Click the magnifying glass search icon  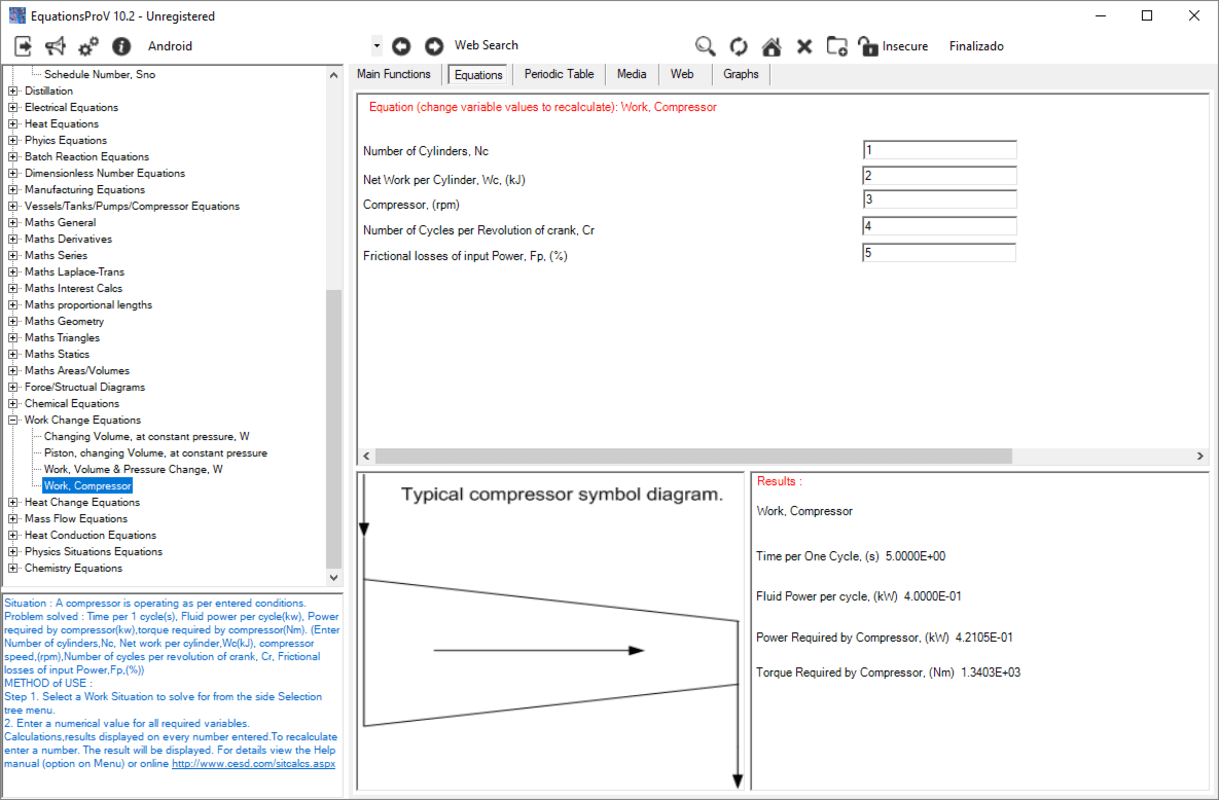(705, 46)
